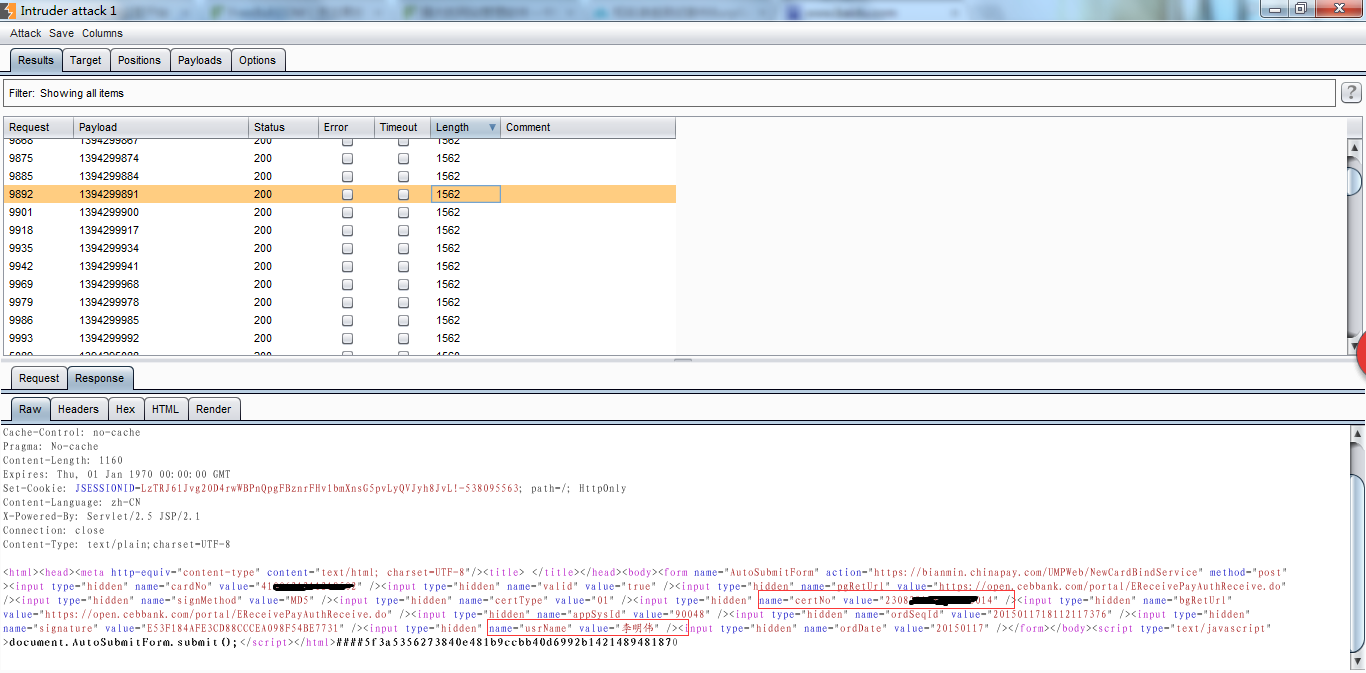Sort by the Payload column header

pos(161,127)
